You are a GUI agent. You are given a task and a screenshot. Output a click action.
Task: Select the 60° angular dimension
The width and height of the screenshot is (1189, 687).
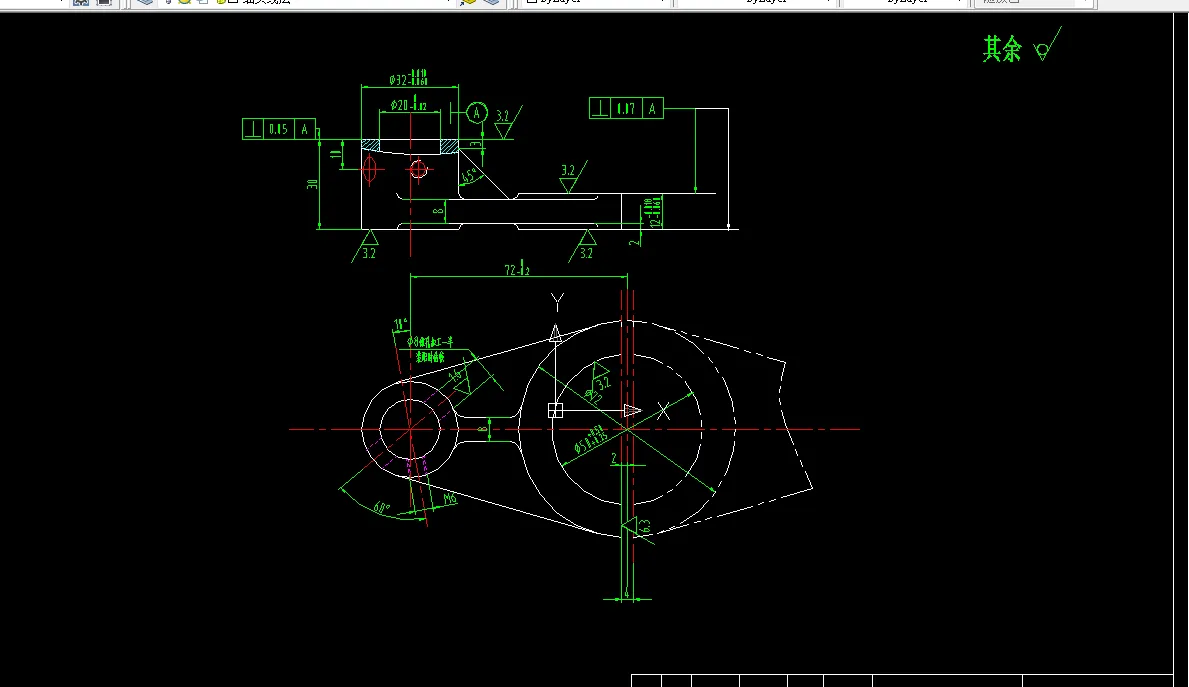[x=381, y=507]
